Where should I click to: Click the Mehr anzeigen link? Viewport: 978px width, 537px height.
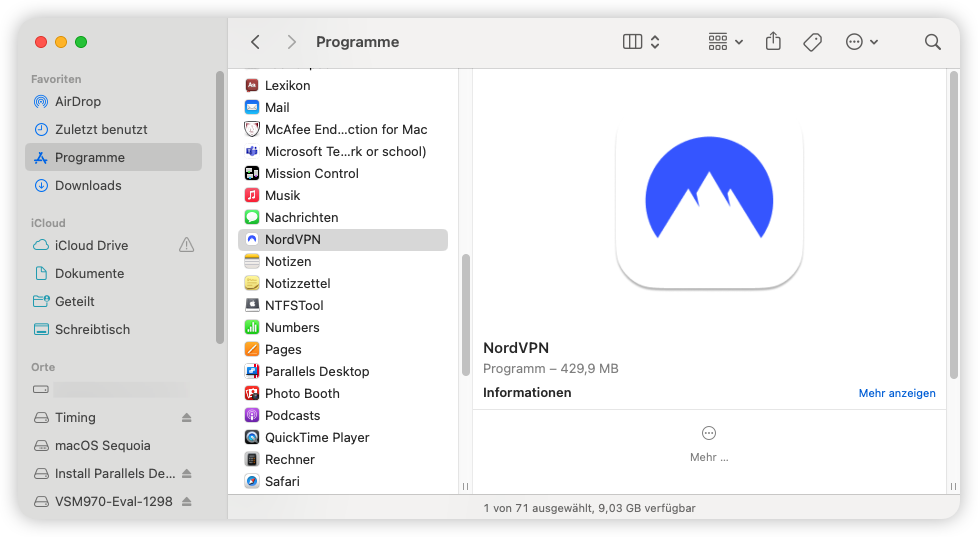click(x=897, y=393)
